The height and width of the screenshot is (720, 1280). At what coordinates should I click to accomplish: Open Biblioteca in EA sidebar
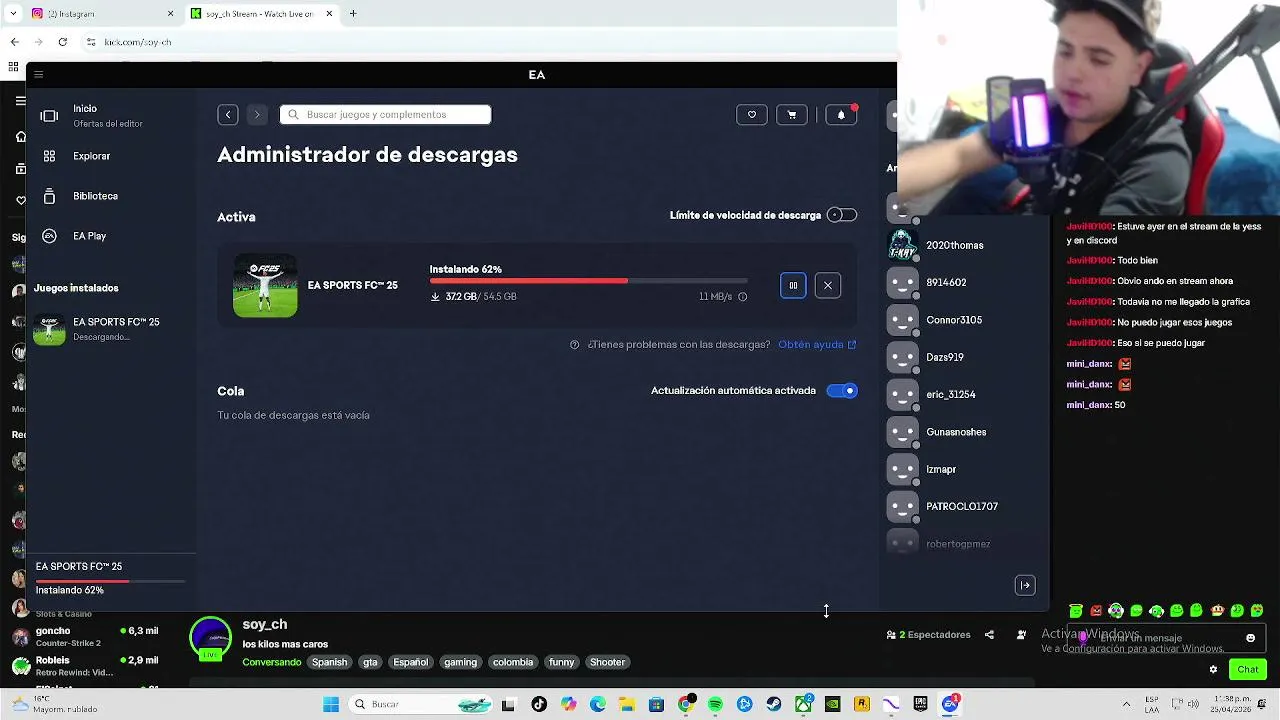[95, 196]
